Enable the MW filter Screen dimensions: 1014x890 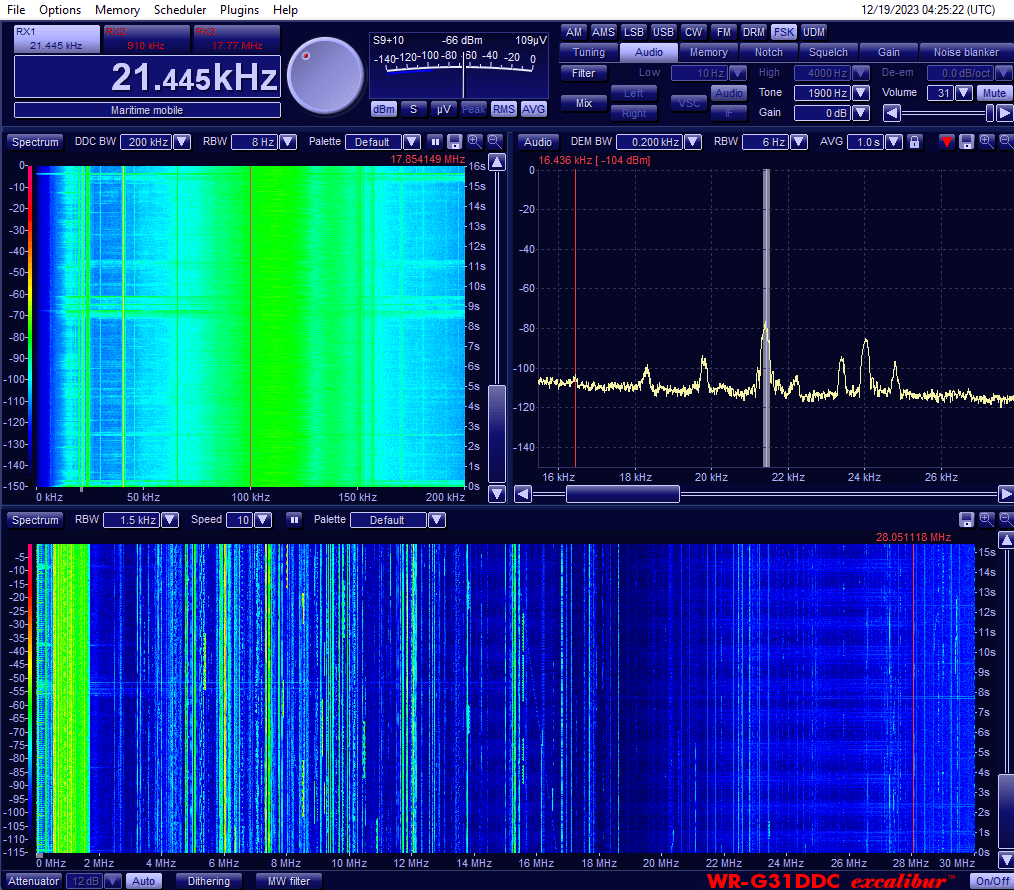click(x=289, y=881)
